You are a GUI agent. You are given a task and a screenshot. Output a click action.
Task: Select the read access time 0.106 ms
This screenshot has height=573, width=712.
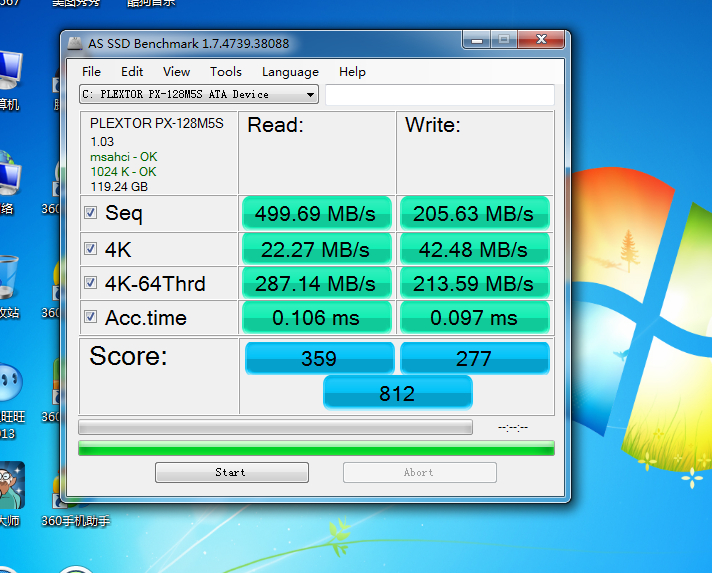(316, 317)
